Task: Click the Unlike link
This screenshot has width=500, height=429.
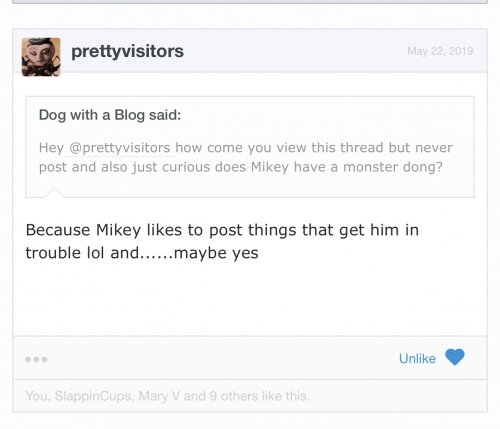Action: pos(417,359)
